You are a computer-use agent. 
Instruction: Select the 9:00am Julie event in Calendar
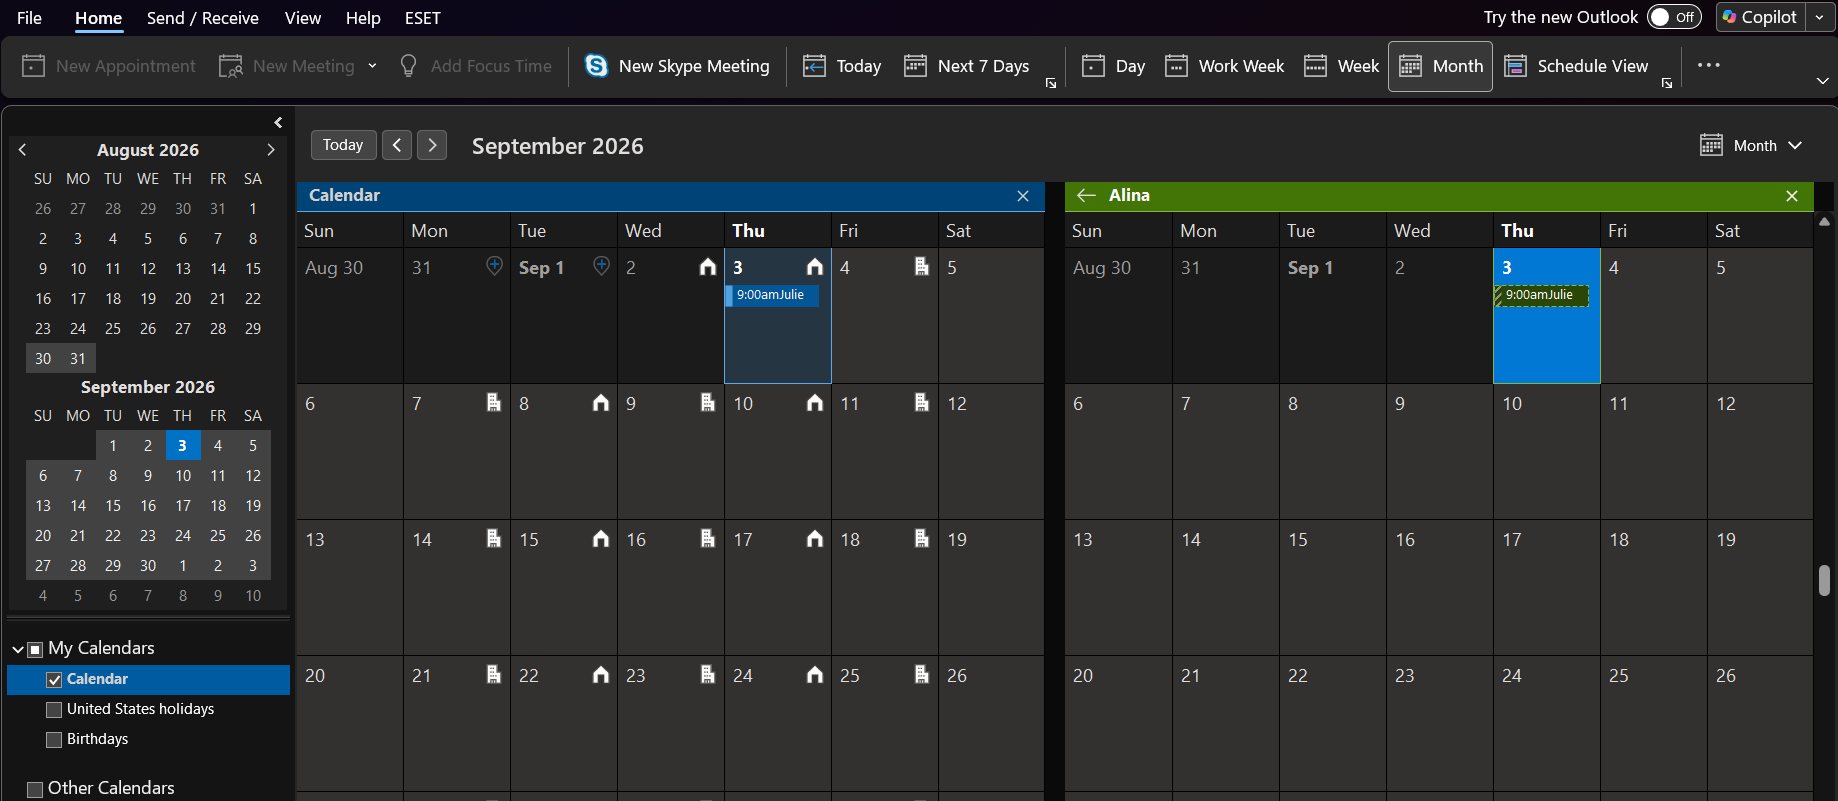pos(772,296)
